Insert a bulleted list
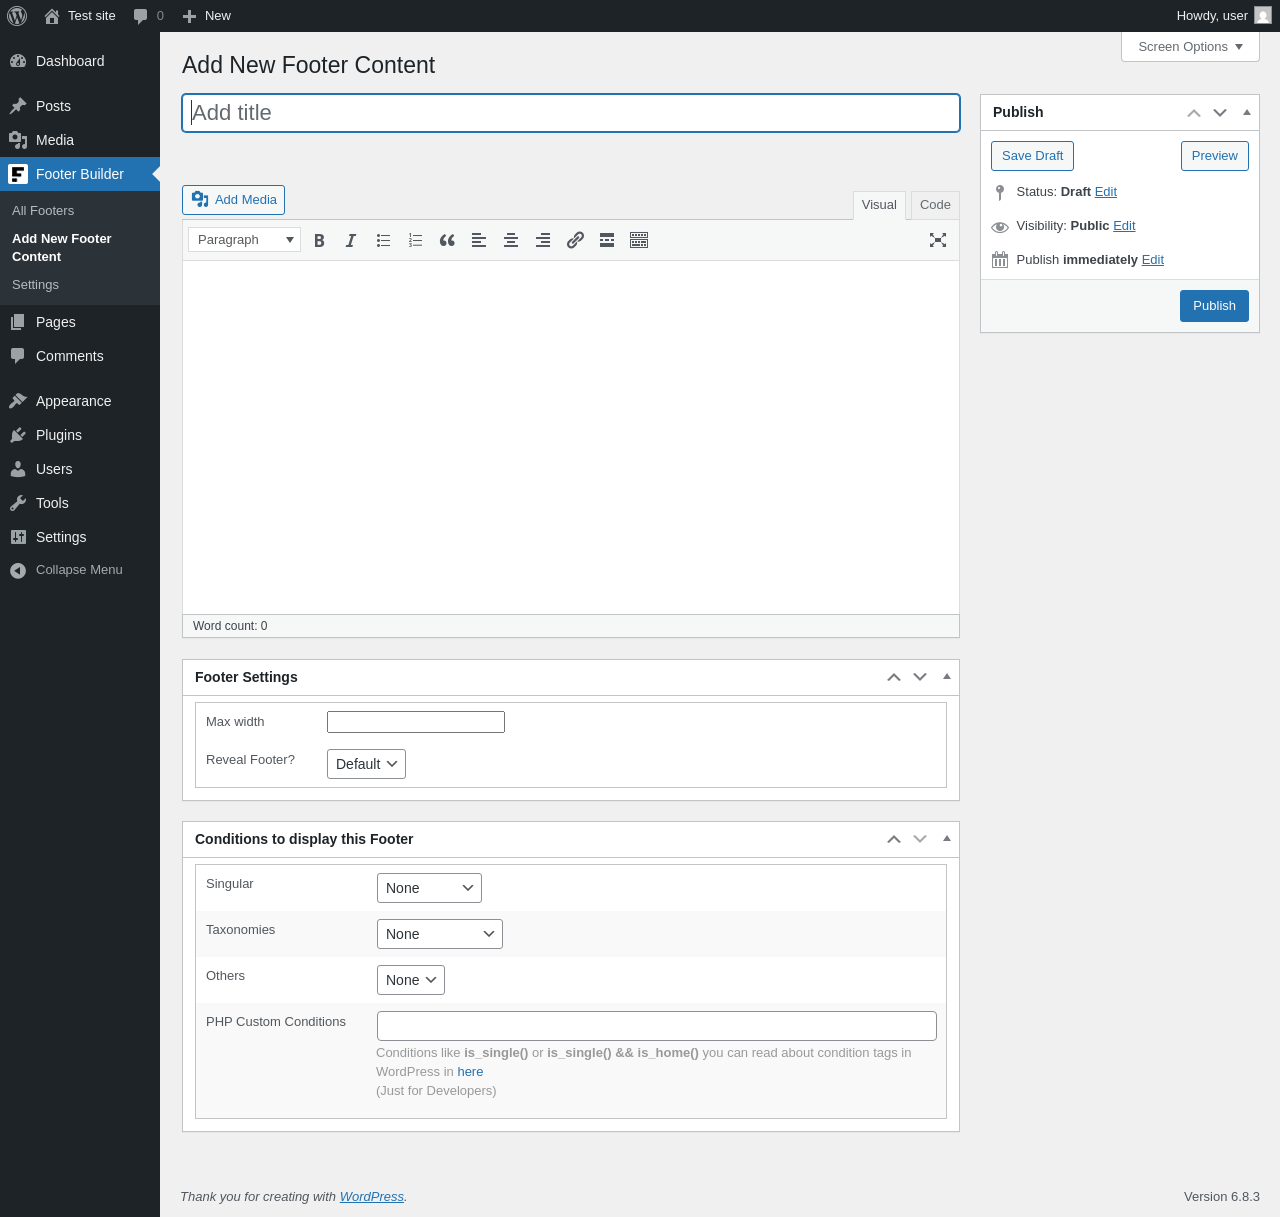Viewport: 1280px width, 1217px height. coord(383,240)
